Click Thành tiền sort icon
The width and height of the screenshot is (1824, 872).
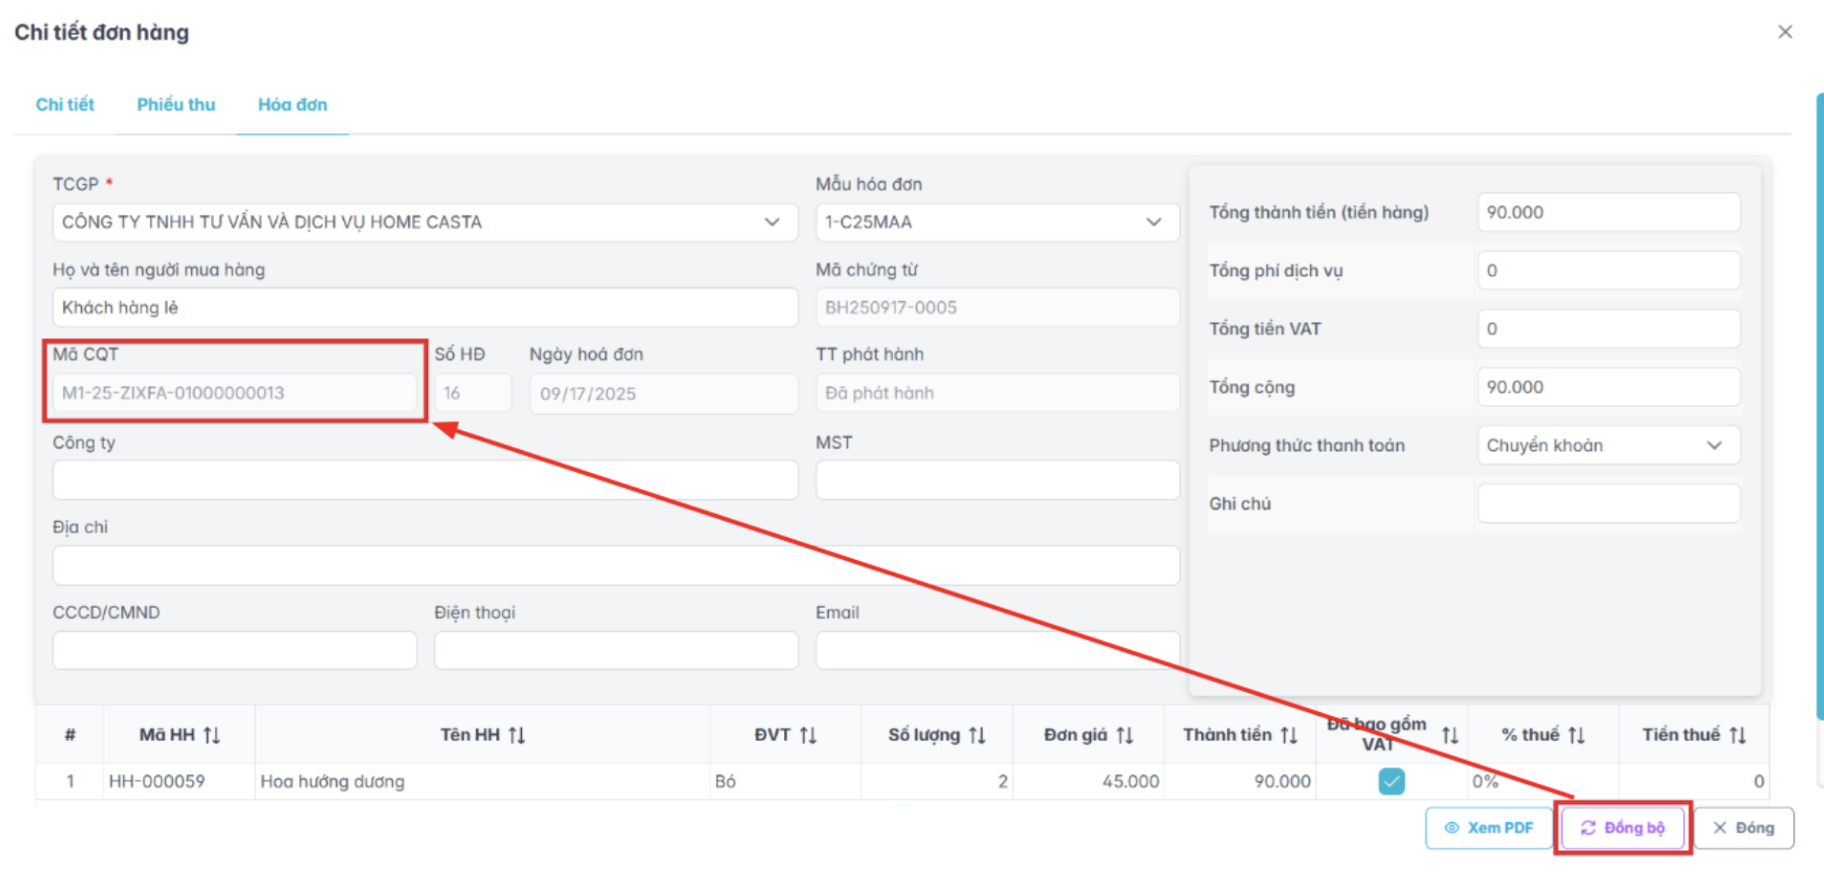[1289, 735]
